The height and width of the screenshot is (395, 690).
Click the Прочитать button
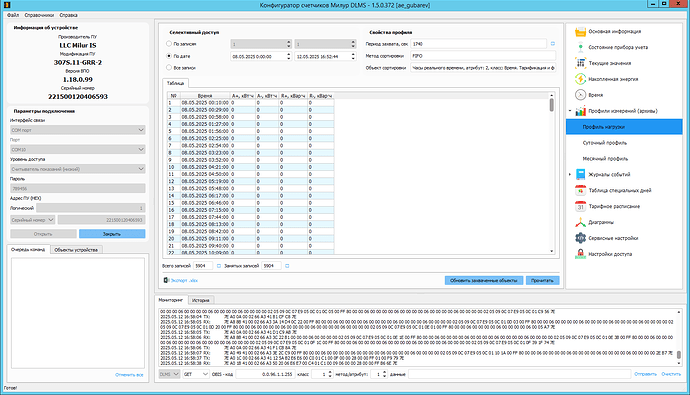point(542,281)
